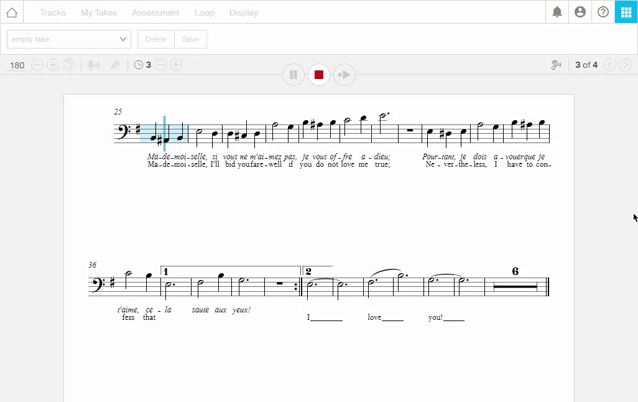638x402 pixels.
Task: Click the lyric 'a-dieu;' in first line
Action: click(376, 156)
